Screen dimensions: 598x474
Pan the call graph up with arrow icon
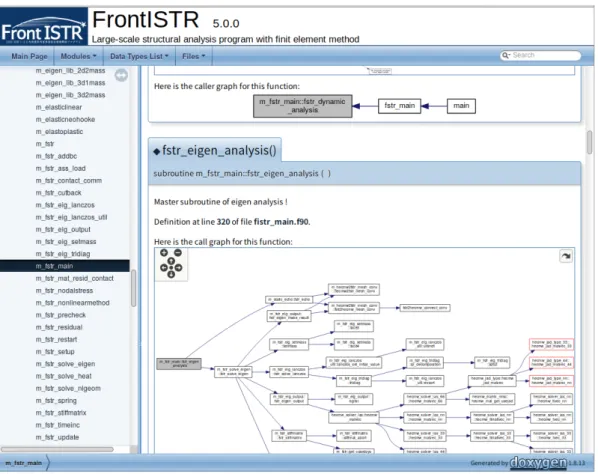click(x=171, y=261)
